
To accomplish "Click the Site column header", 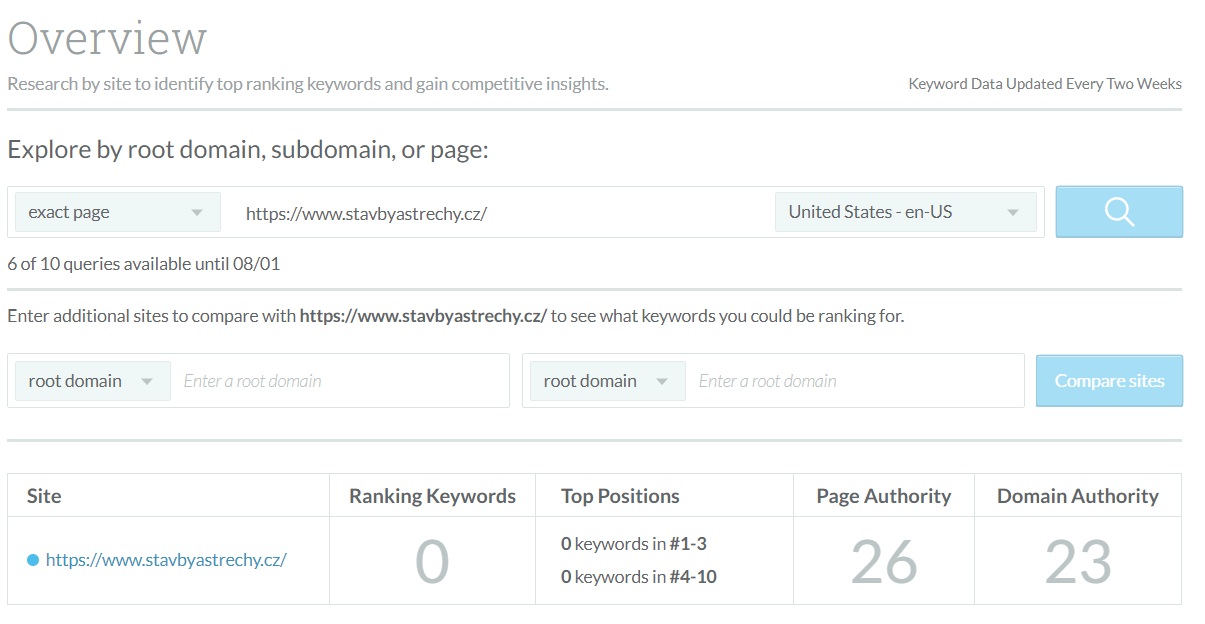I will click(44, 496).
